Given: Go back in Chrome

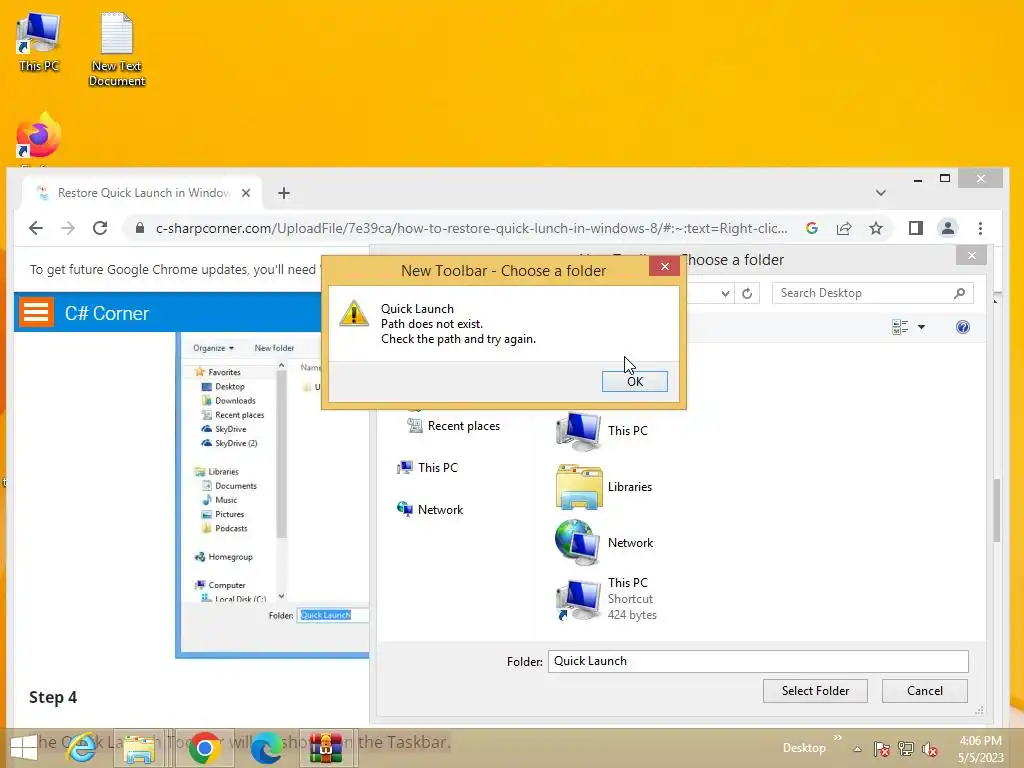Looking at the screenshot, I should click(x=36, y=228).
